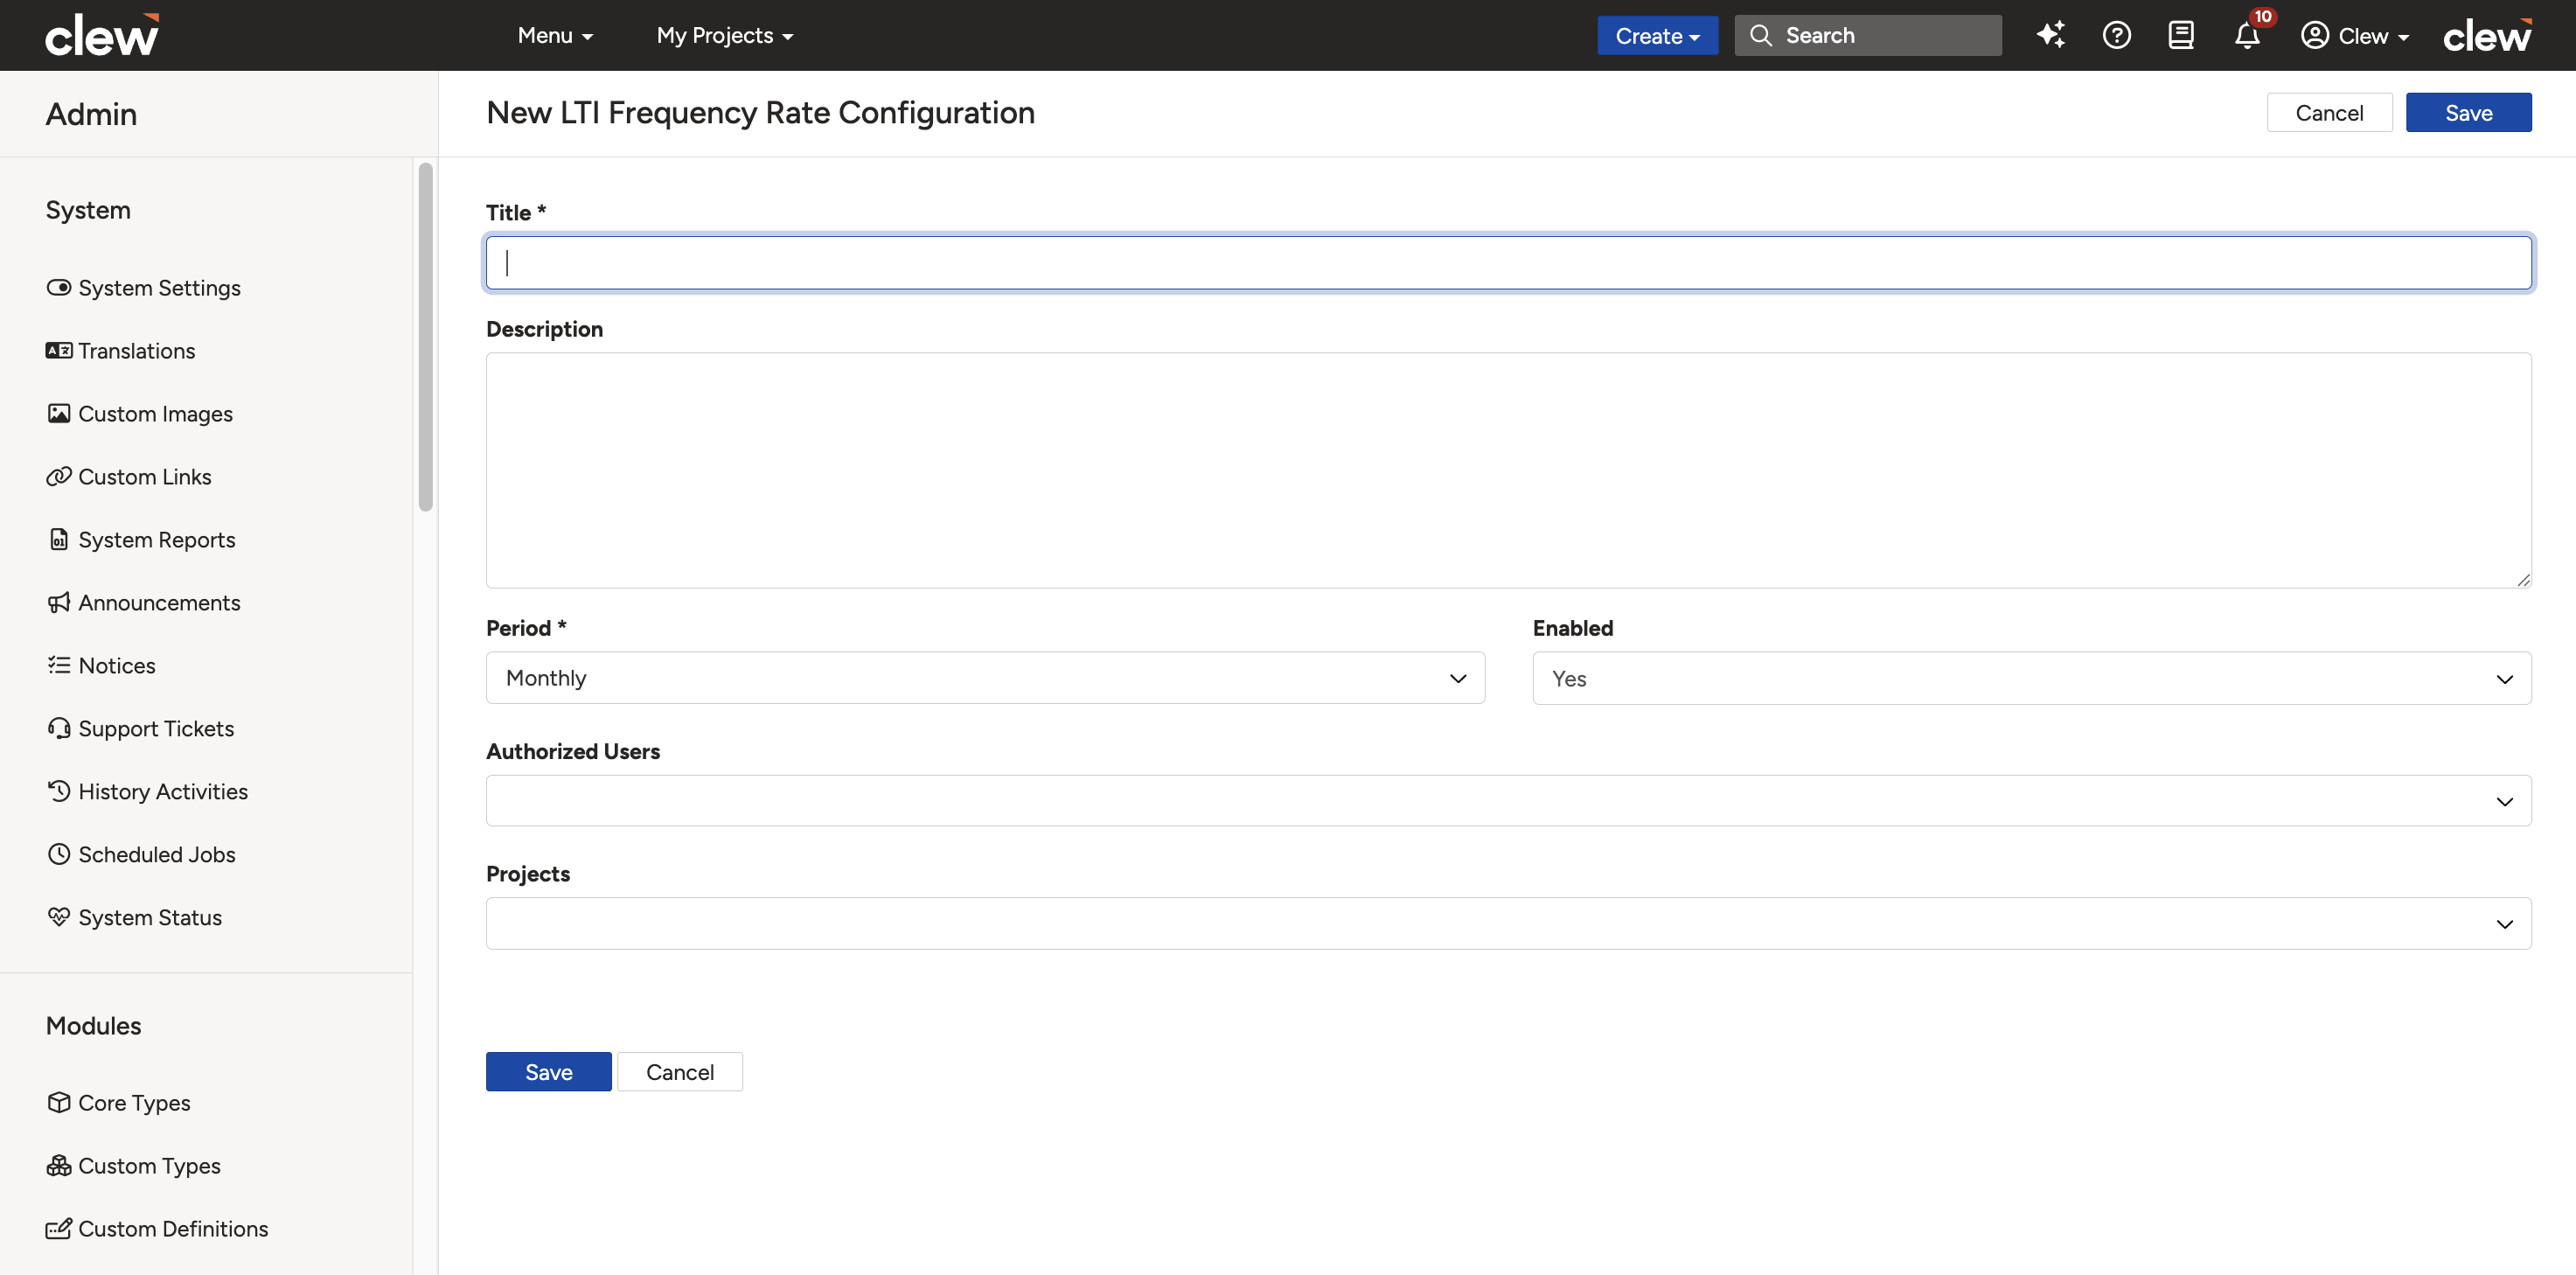This screenshot has height=1275, width=2576.
Task: Open the notifications bell icon
Action: pos(2247,36)
